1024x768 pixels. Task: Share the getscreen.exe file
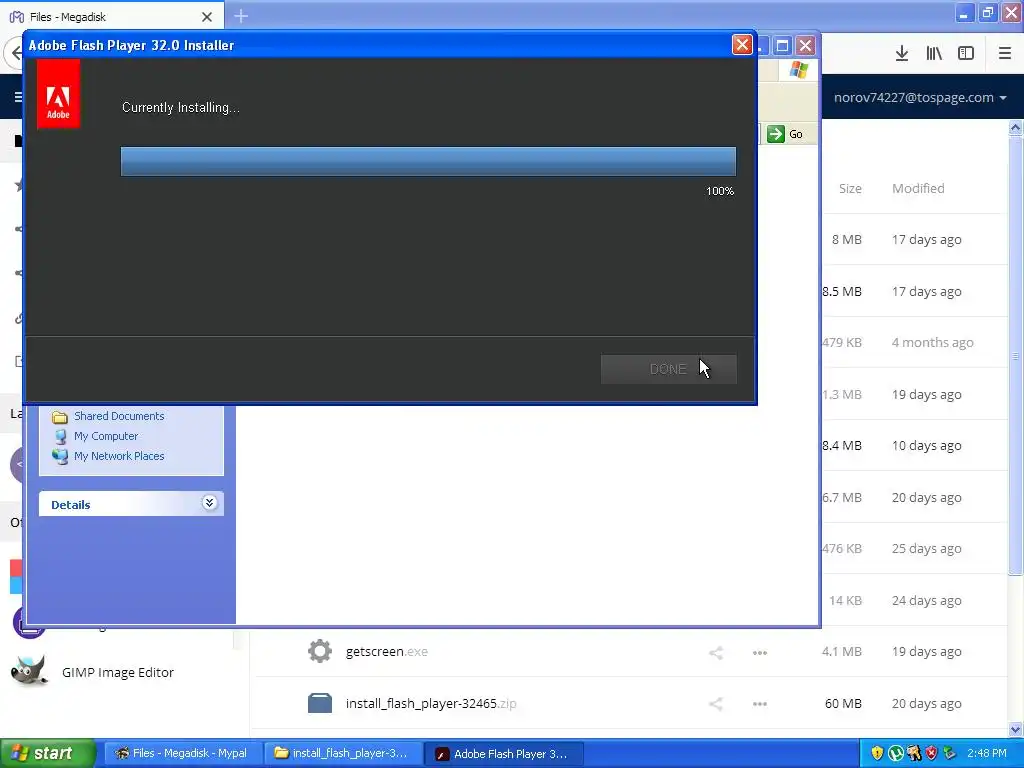[x=716, y=652]
